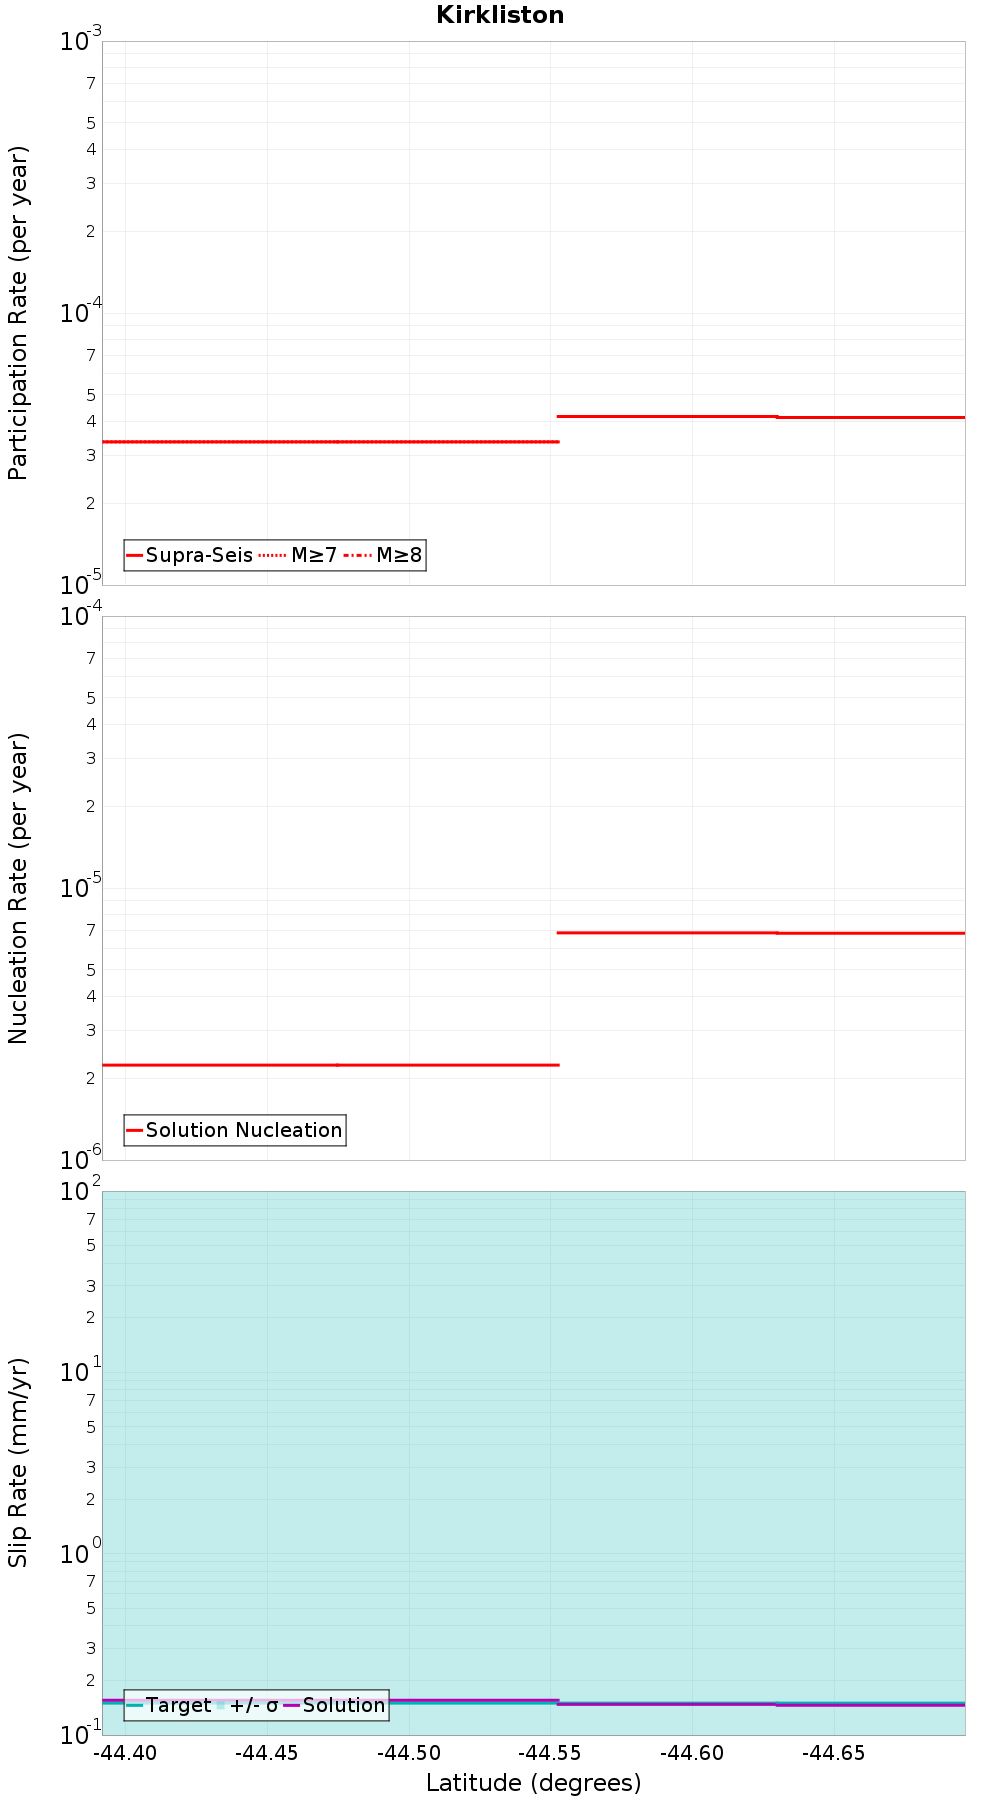Select the Solution Nucleation legend entry
The image size is (1000, 1800).
point(235,1130)
